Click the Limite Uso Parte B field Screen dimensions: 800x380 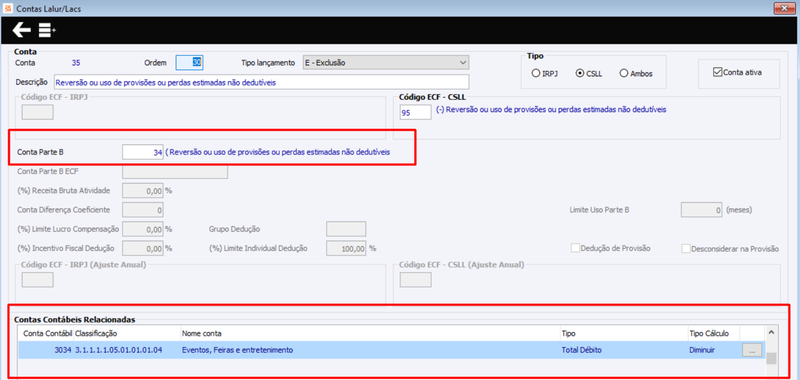point(702,210)
